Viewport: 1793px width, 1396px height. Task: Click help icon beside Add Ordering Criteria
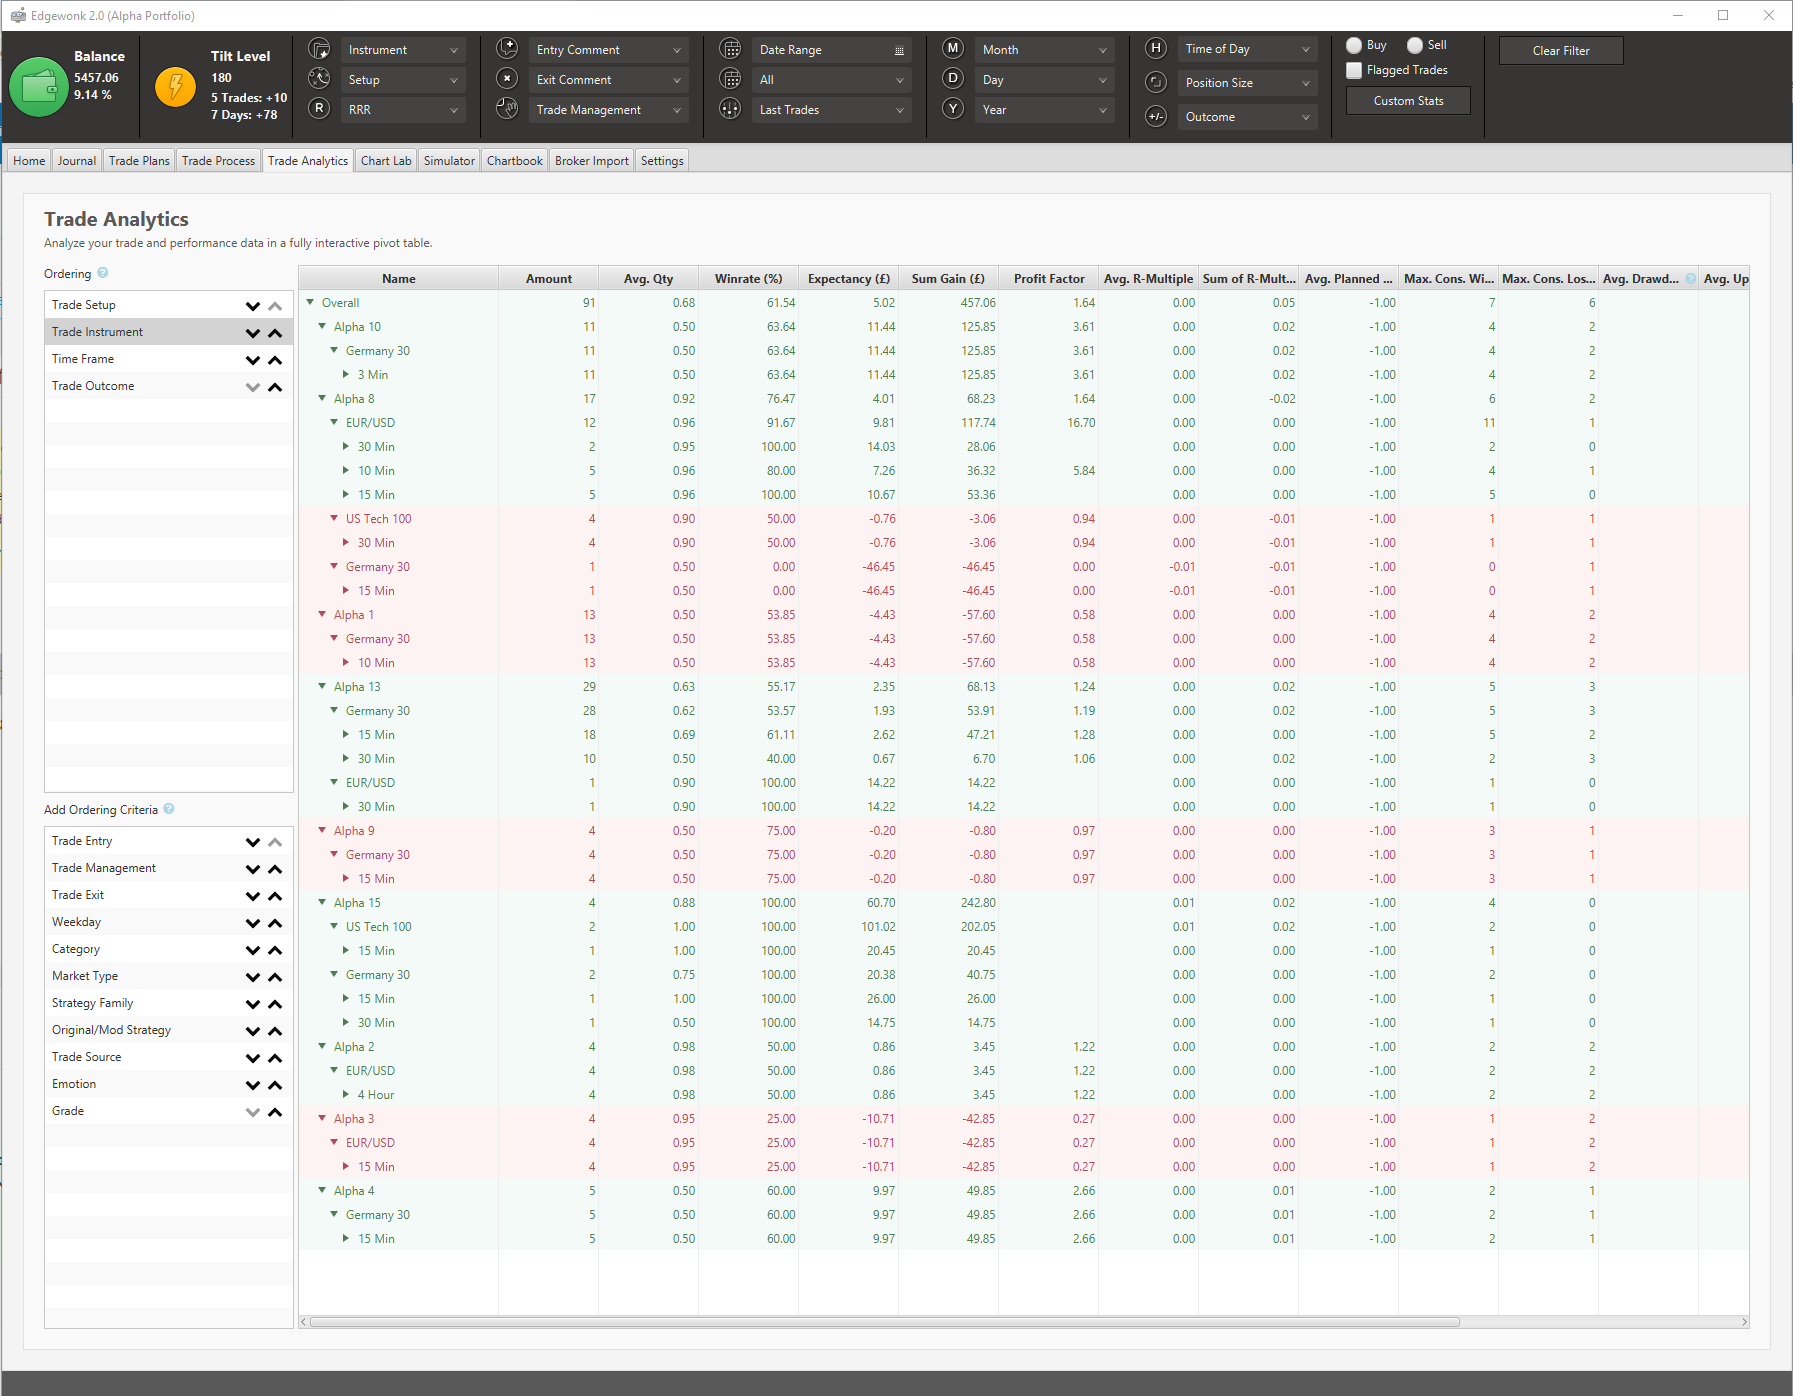[169, 809]
